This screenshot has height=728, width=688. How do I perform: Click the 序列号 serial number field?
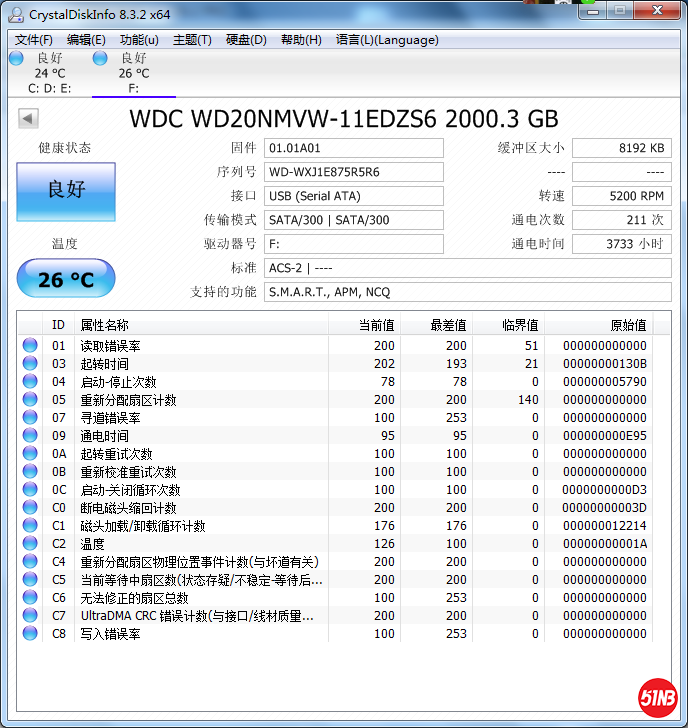[353, 172]
